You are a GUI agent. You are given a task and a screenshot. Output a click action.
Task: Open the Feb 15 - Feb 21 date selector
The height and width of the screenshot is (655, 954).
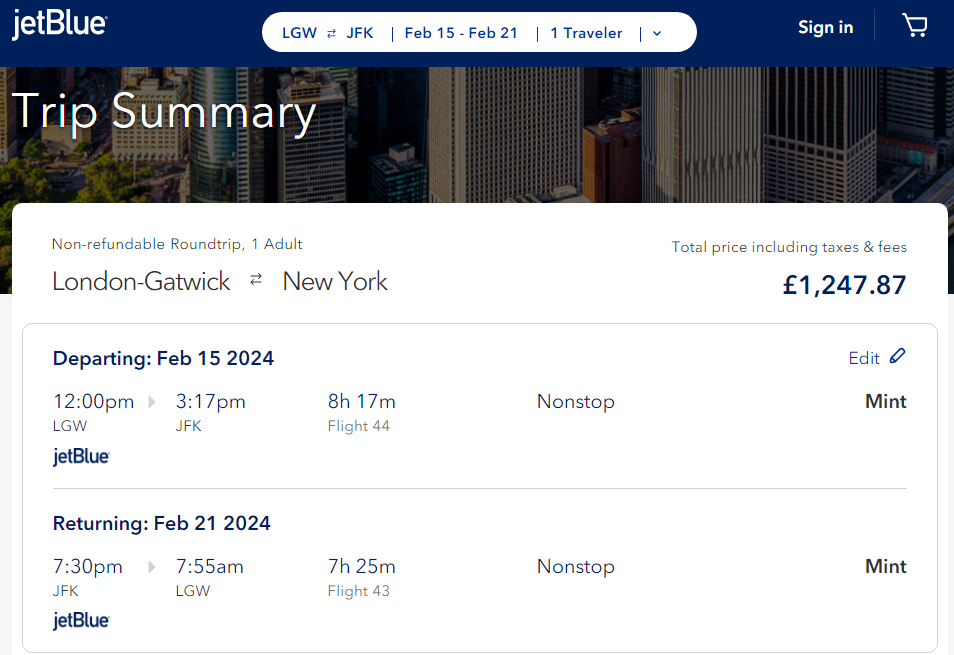461,33
